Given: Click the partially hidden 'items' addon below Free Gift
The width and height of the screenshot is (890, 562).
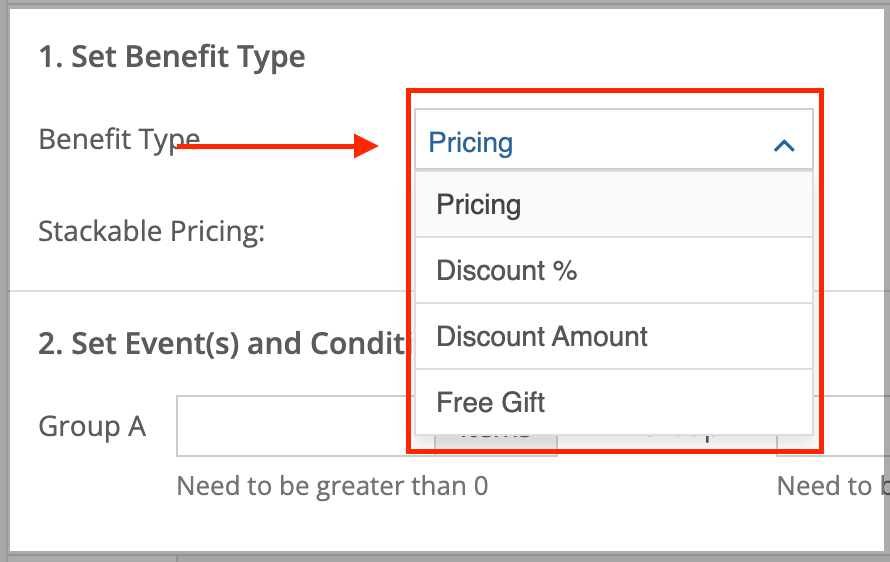Looking at the screenshot, I should [496, 445].
